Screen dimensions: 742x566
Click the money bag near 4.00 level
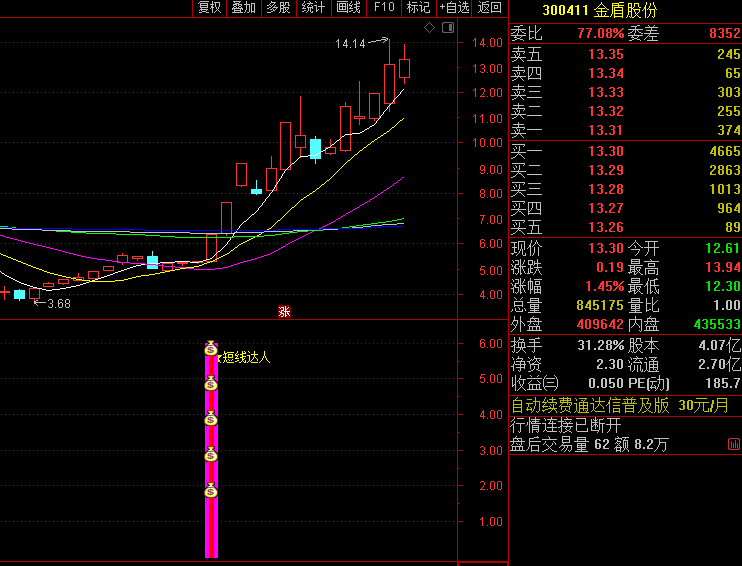click(211, 418)
